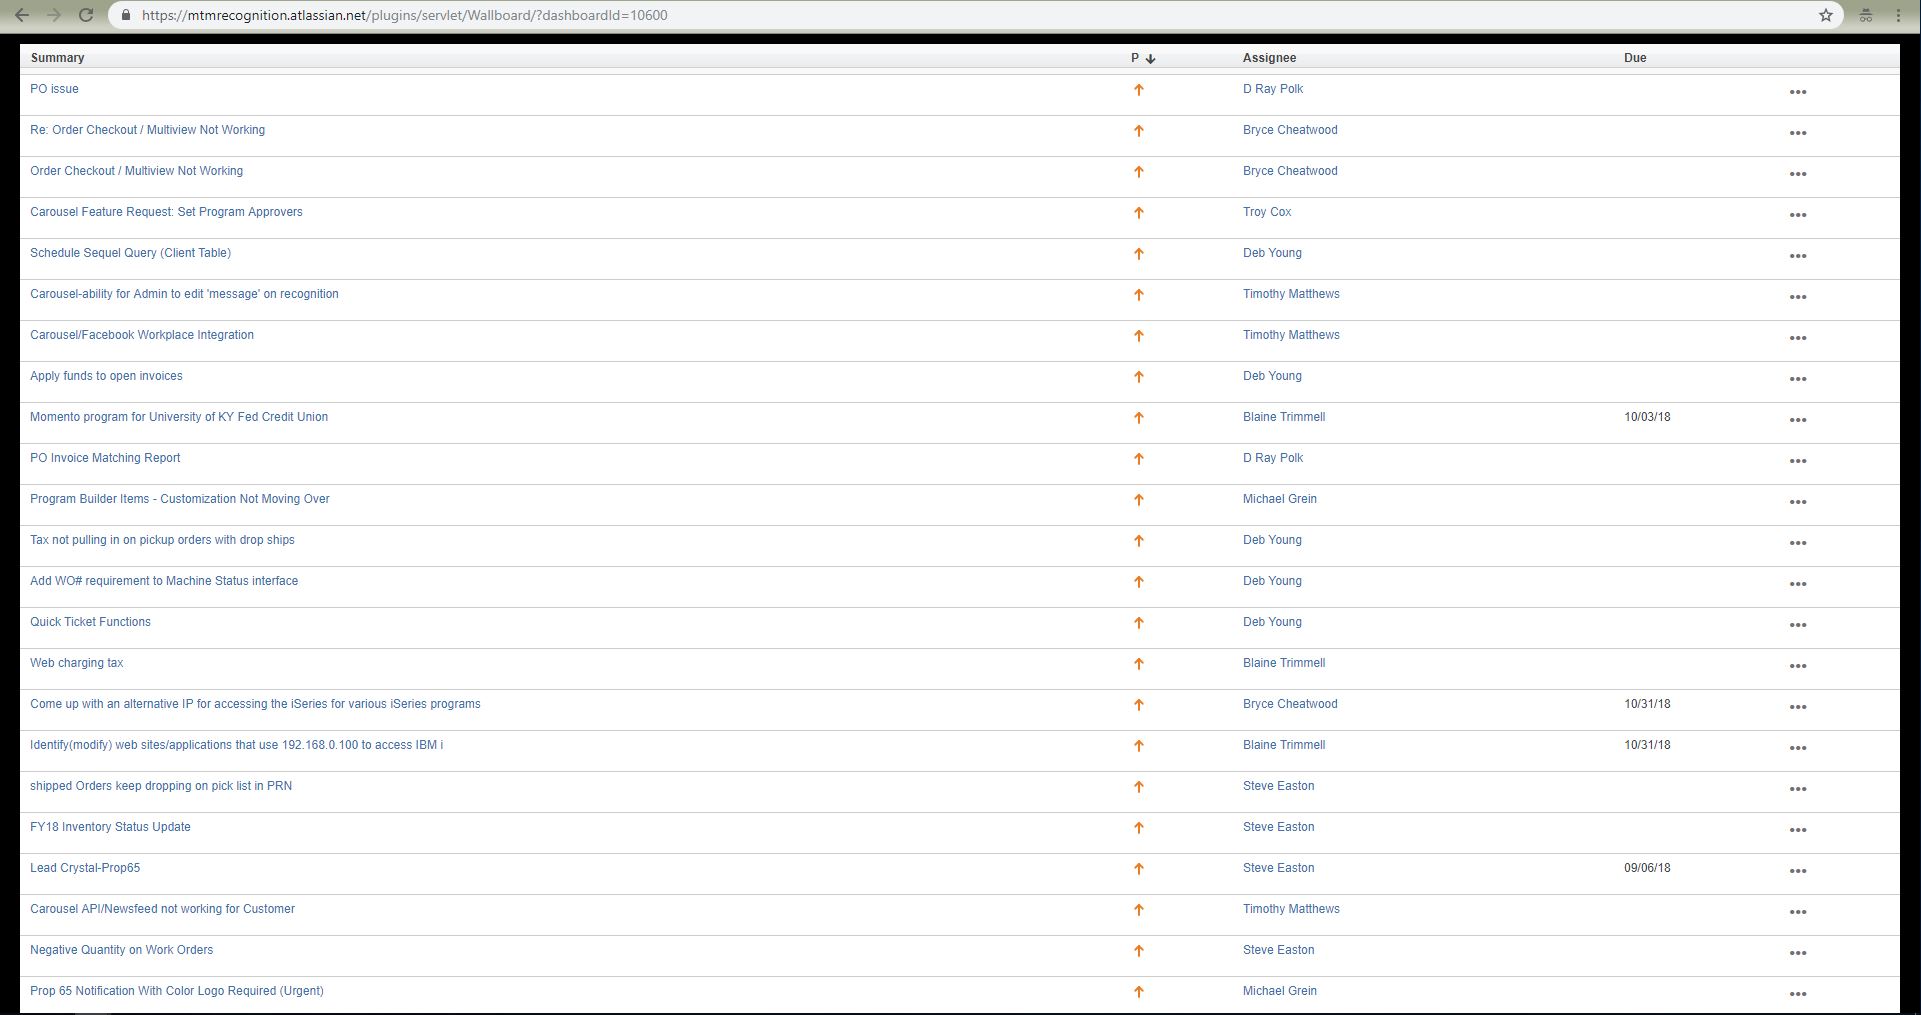1921x1015 pixels.
Task: Click the extension icon beside the bookmark star
Action: pos(1866,15)
